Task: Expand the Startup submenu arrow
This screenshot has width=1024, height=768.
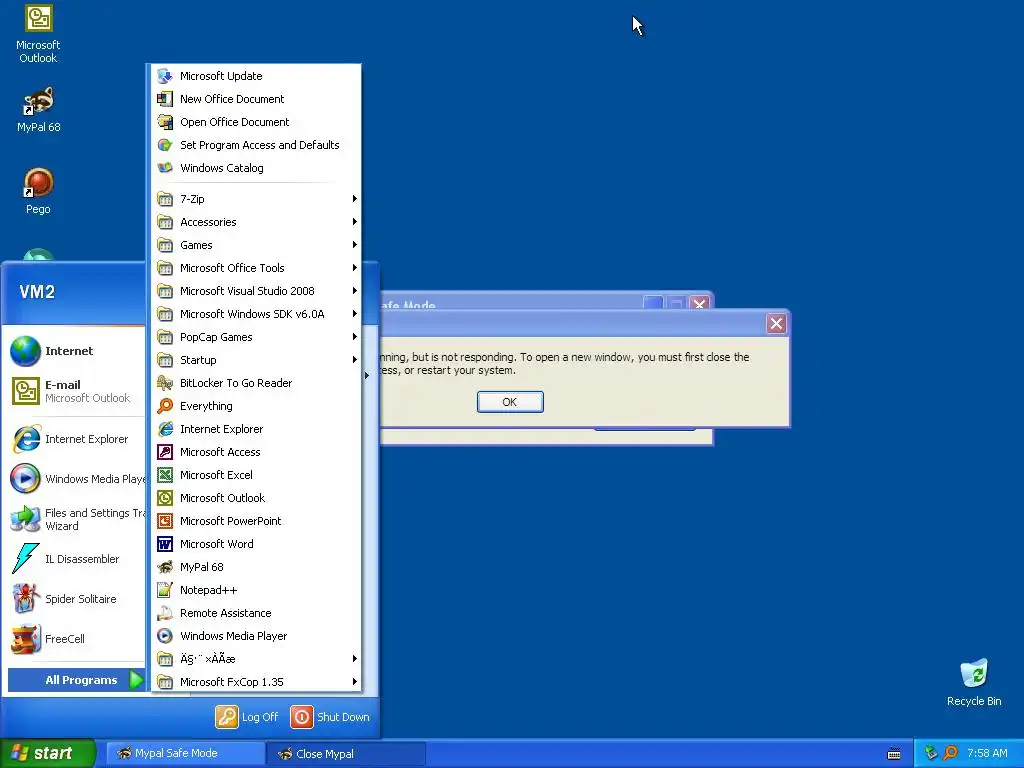Action: [355, 360]
